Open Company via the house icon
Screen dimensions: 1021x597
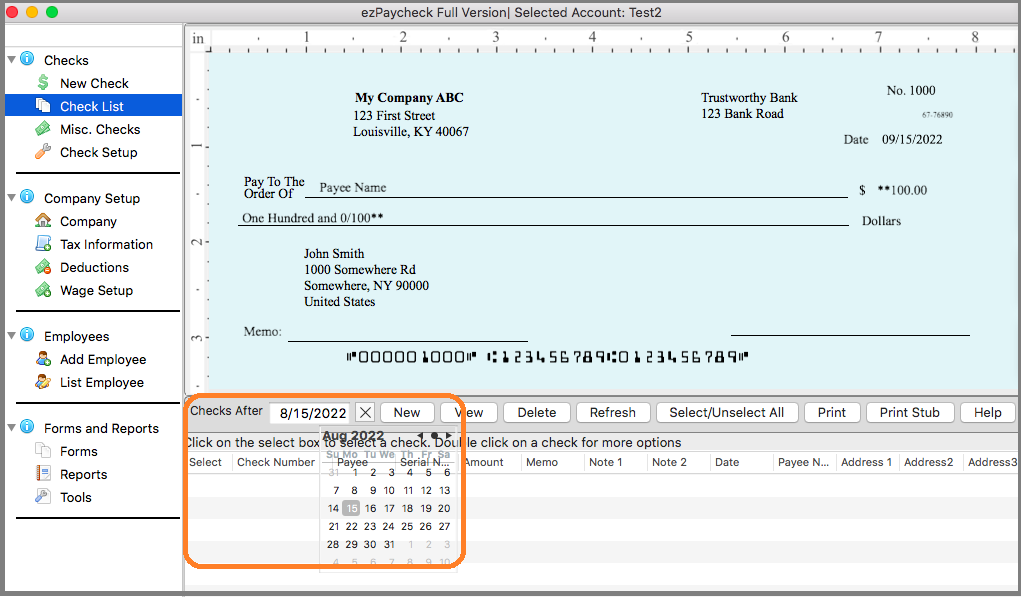click(43, 221)
